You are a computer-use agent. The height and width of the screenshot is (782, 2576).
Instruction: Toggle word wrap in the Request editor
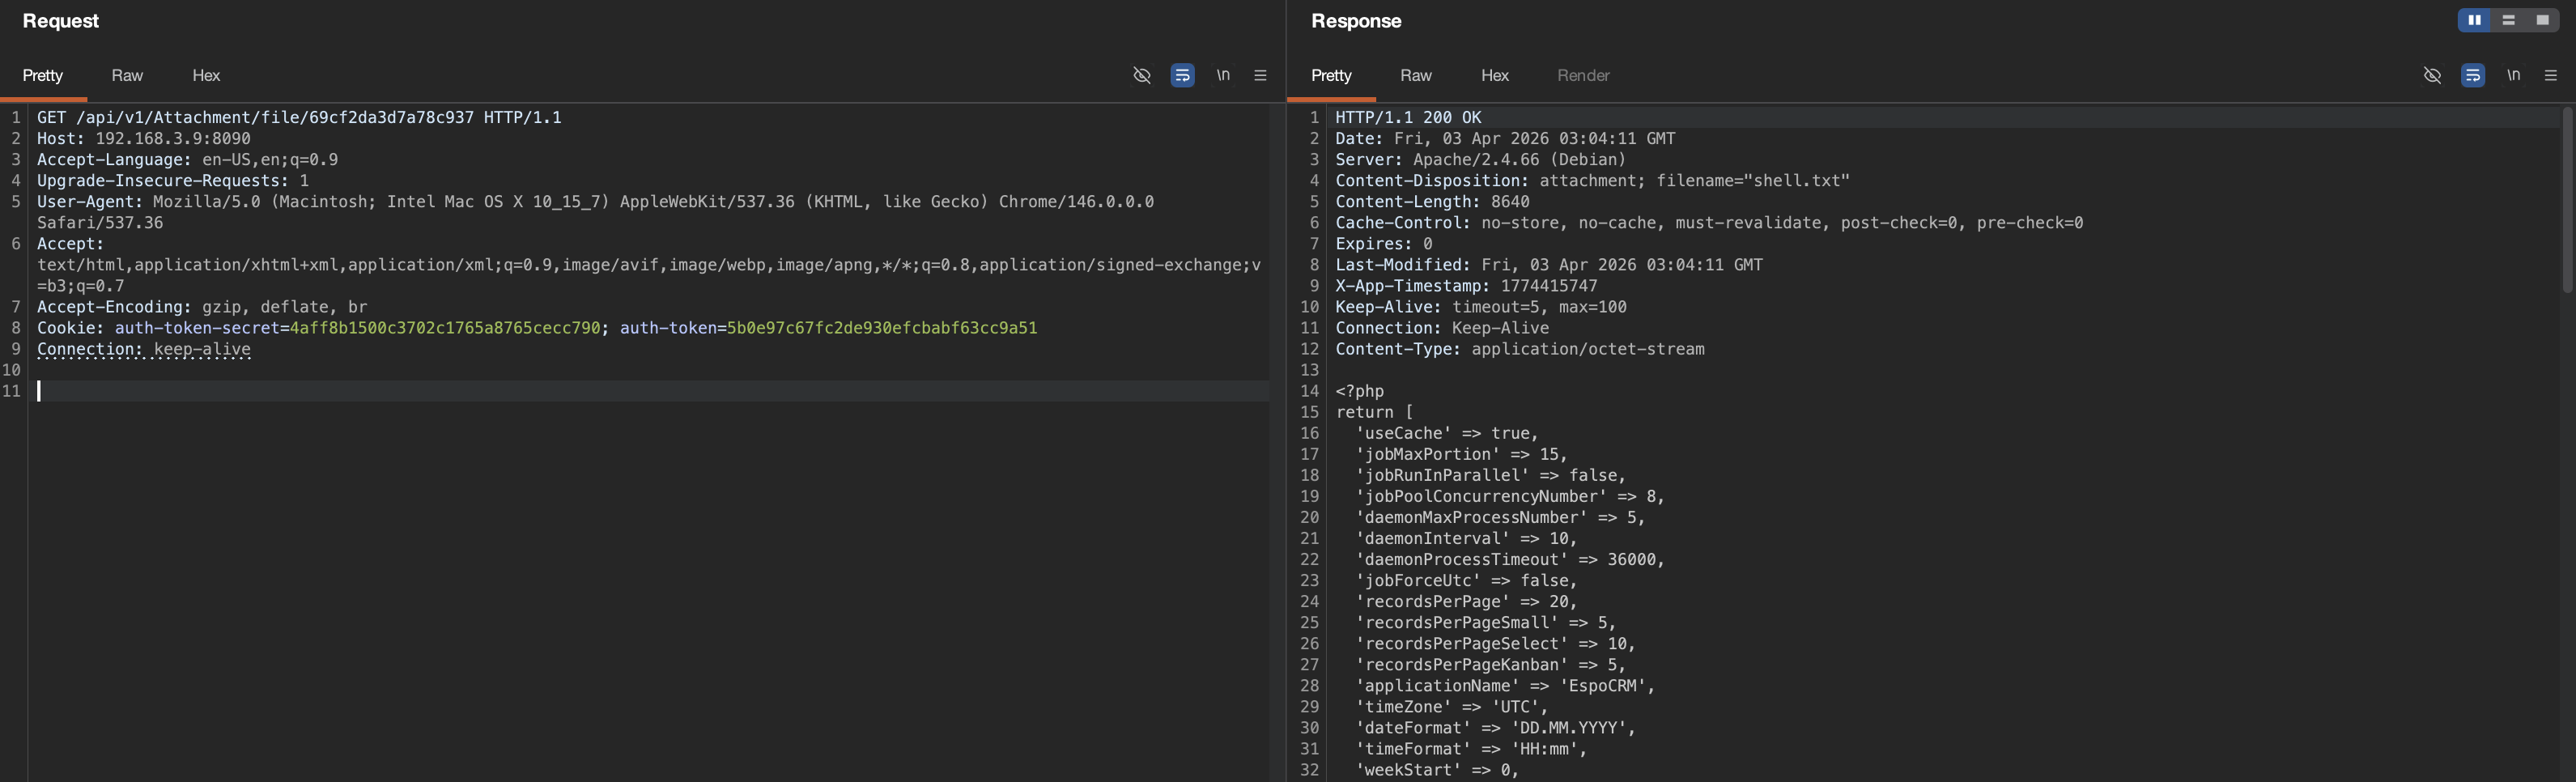point(1183,75)
